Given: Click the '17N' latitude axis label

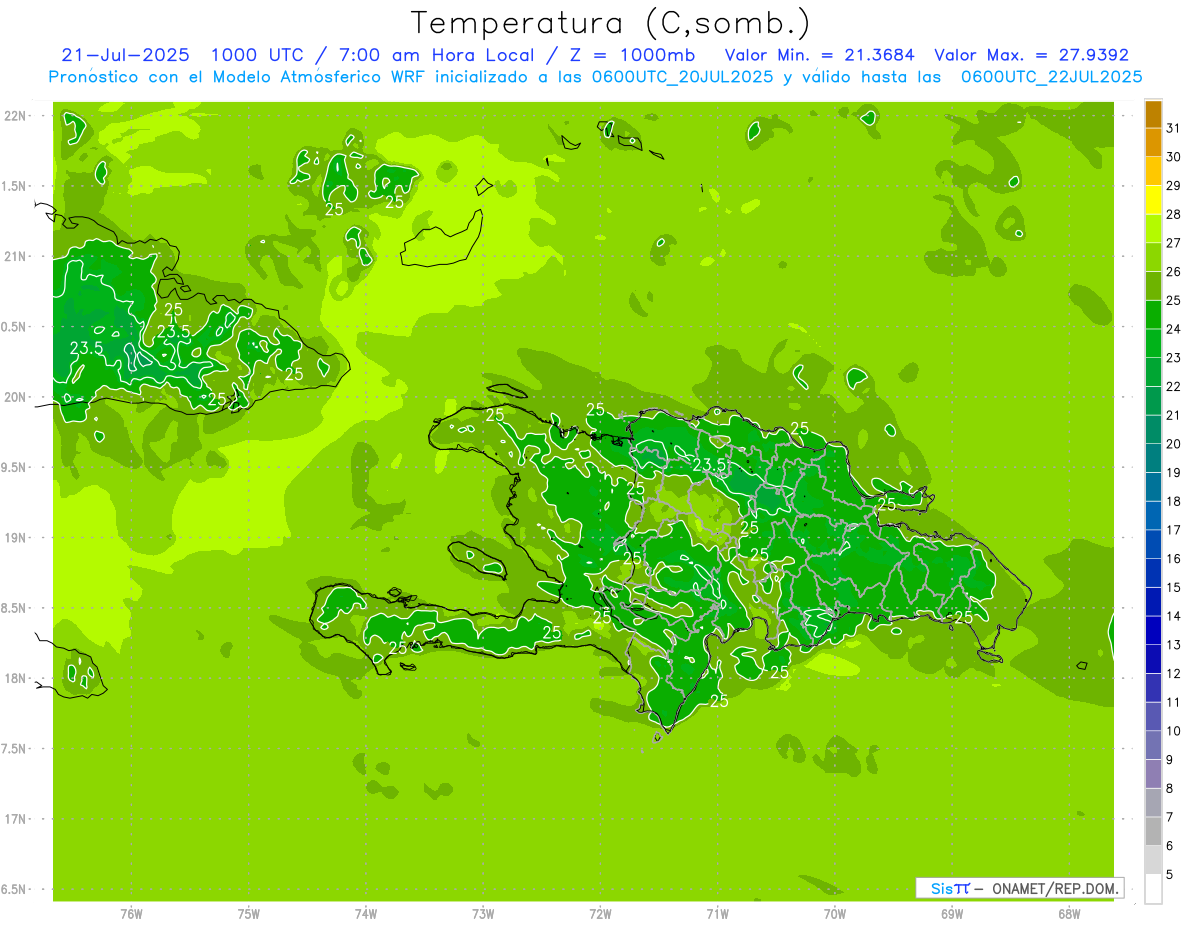Looking at the screenshot, I should tap(14, 819).
